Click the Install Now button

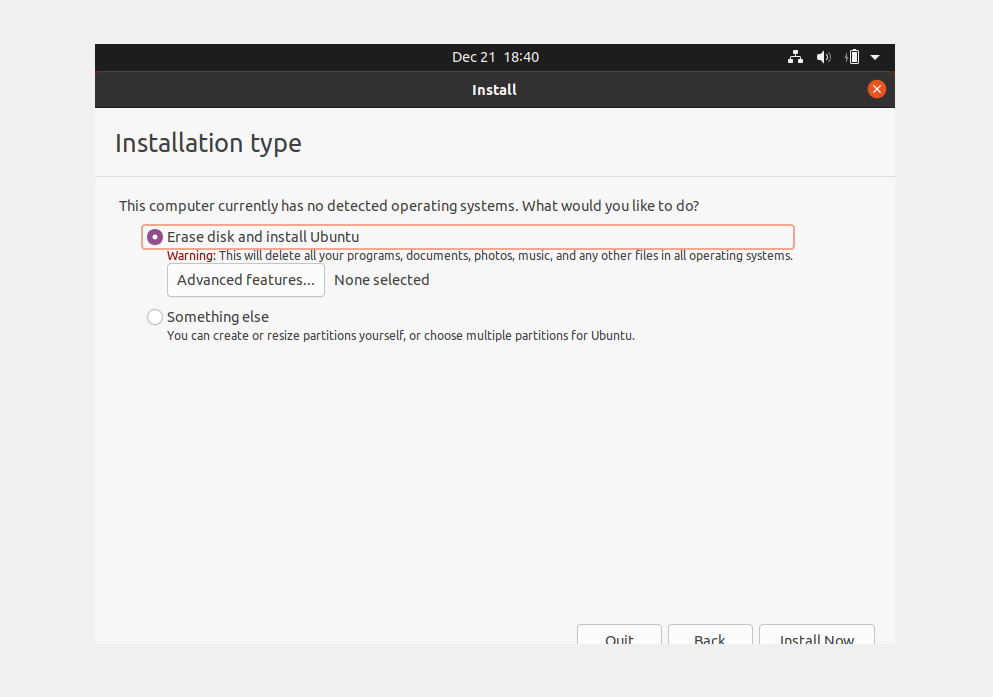tap(817, 635)
